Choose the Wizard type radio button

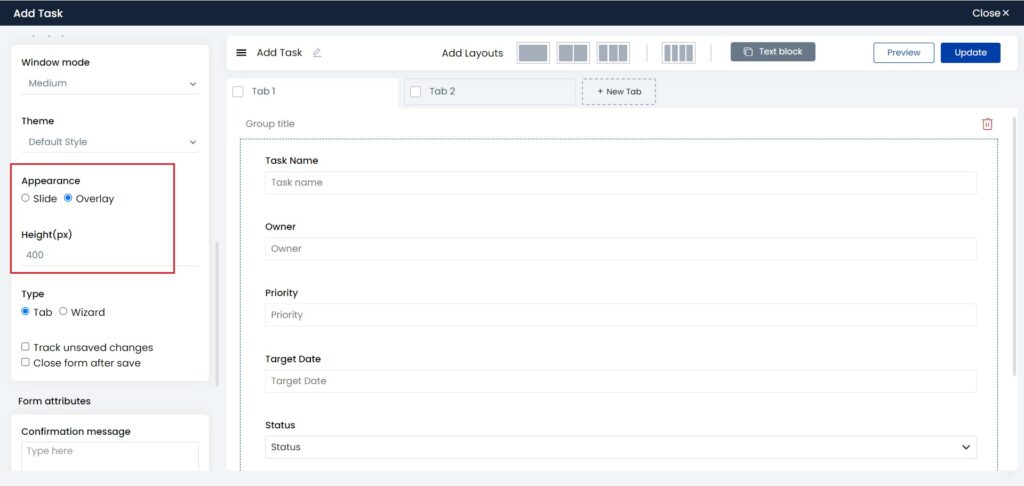(x=64, y=312)
